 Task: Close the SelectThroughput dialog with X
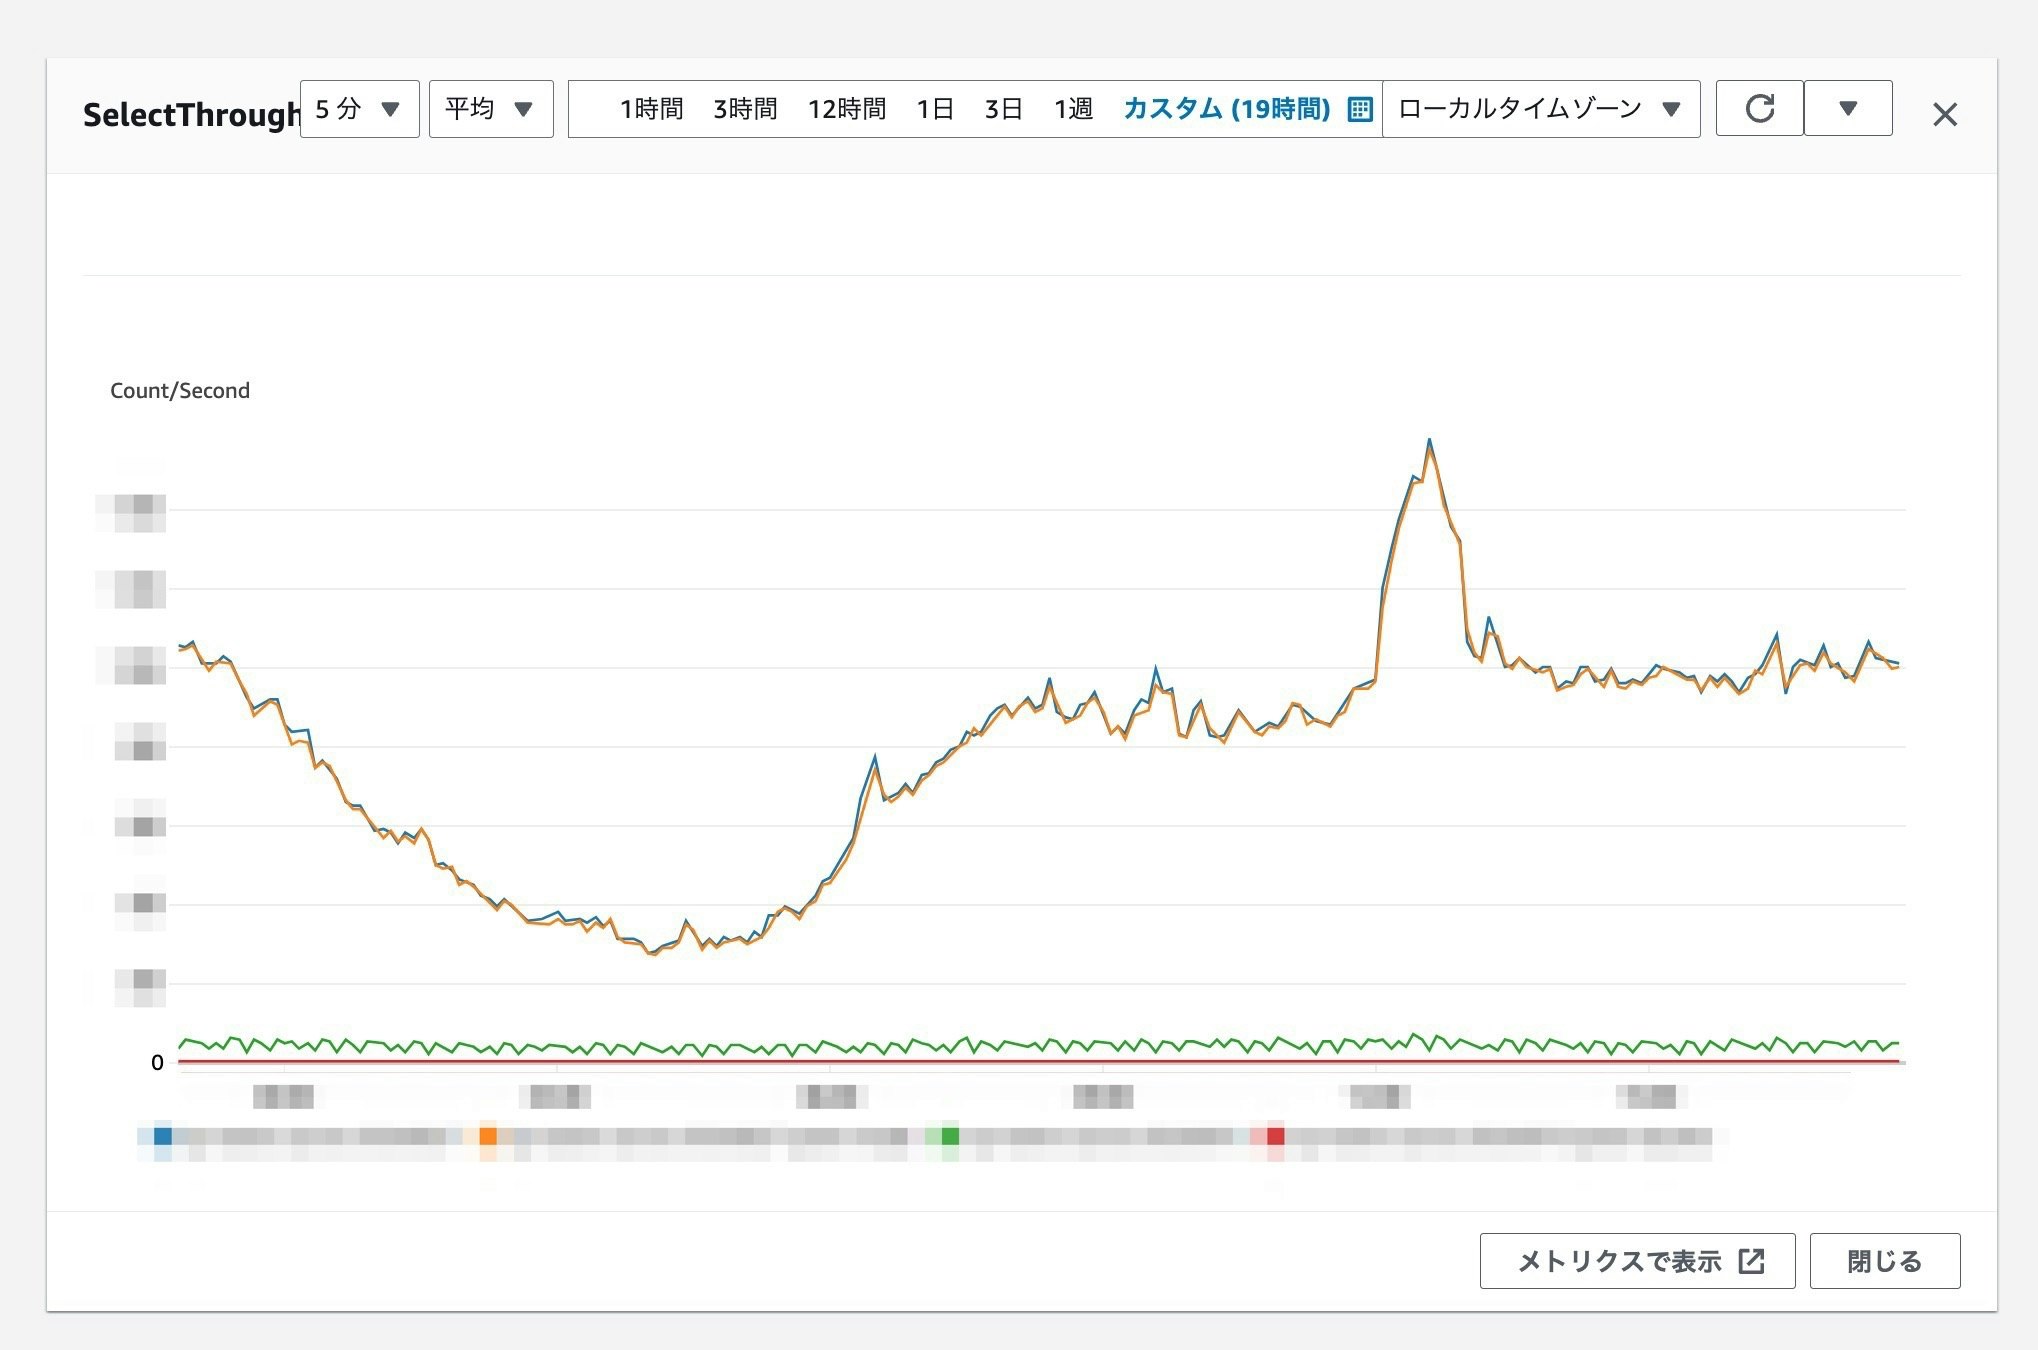coord(1944,115)
